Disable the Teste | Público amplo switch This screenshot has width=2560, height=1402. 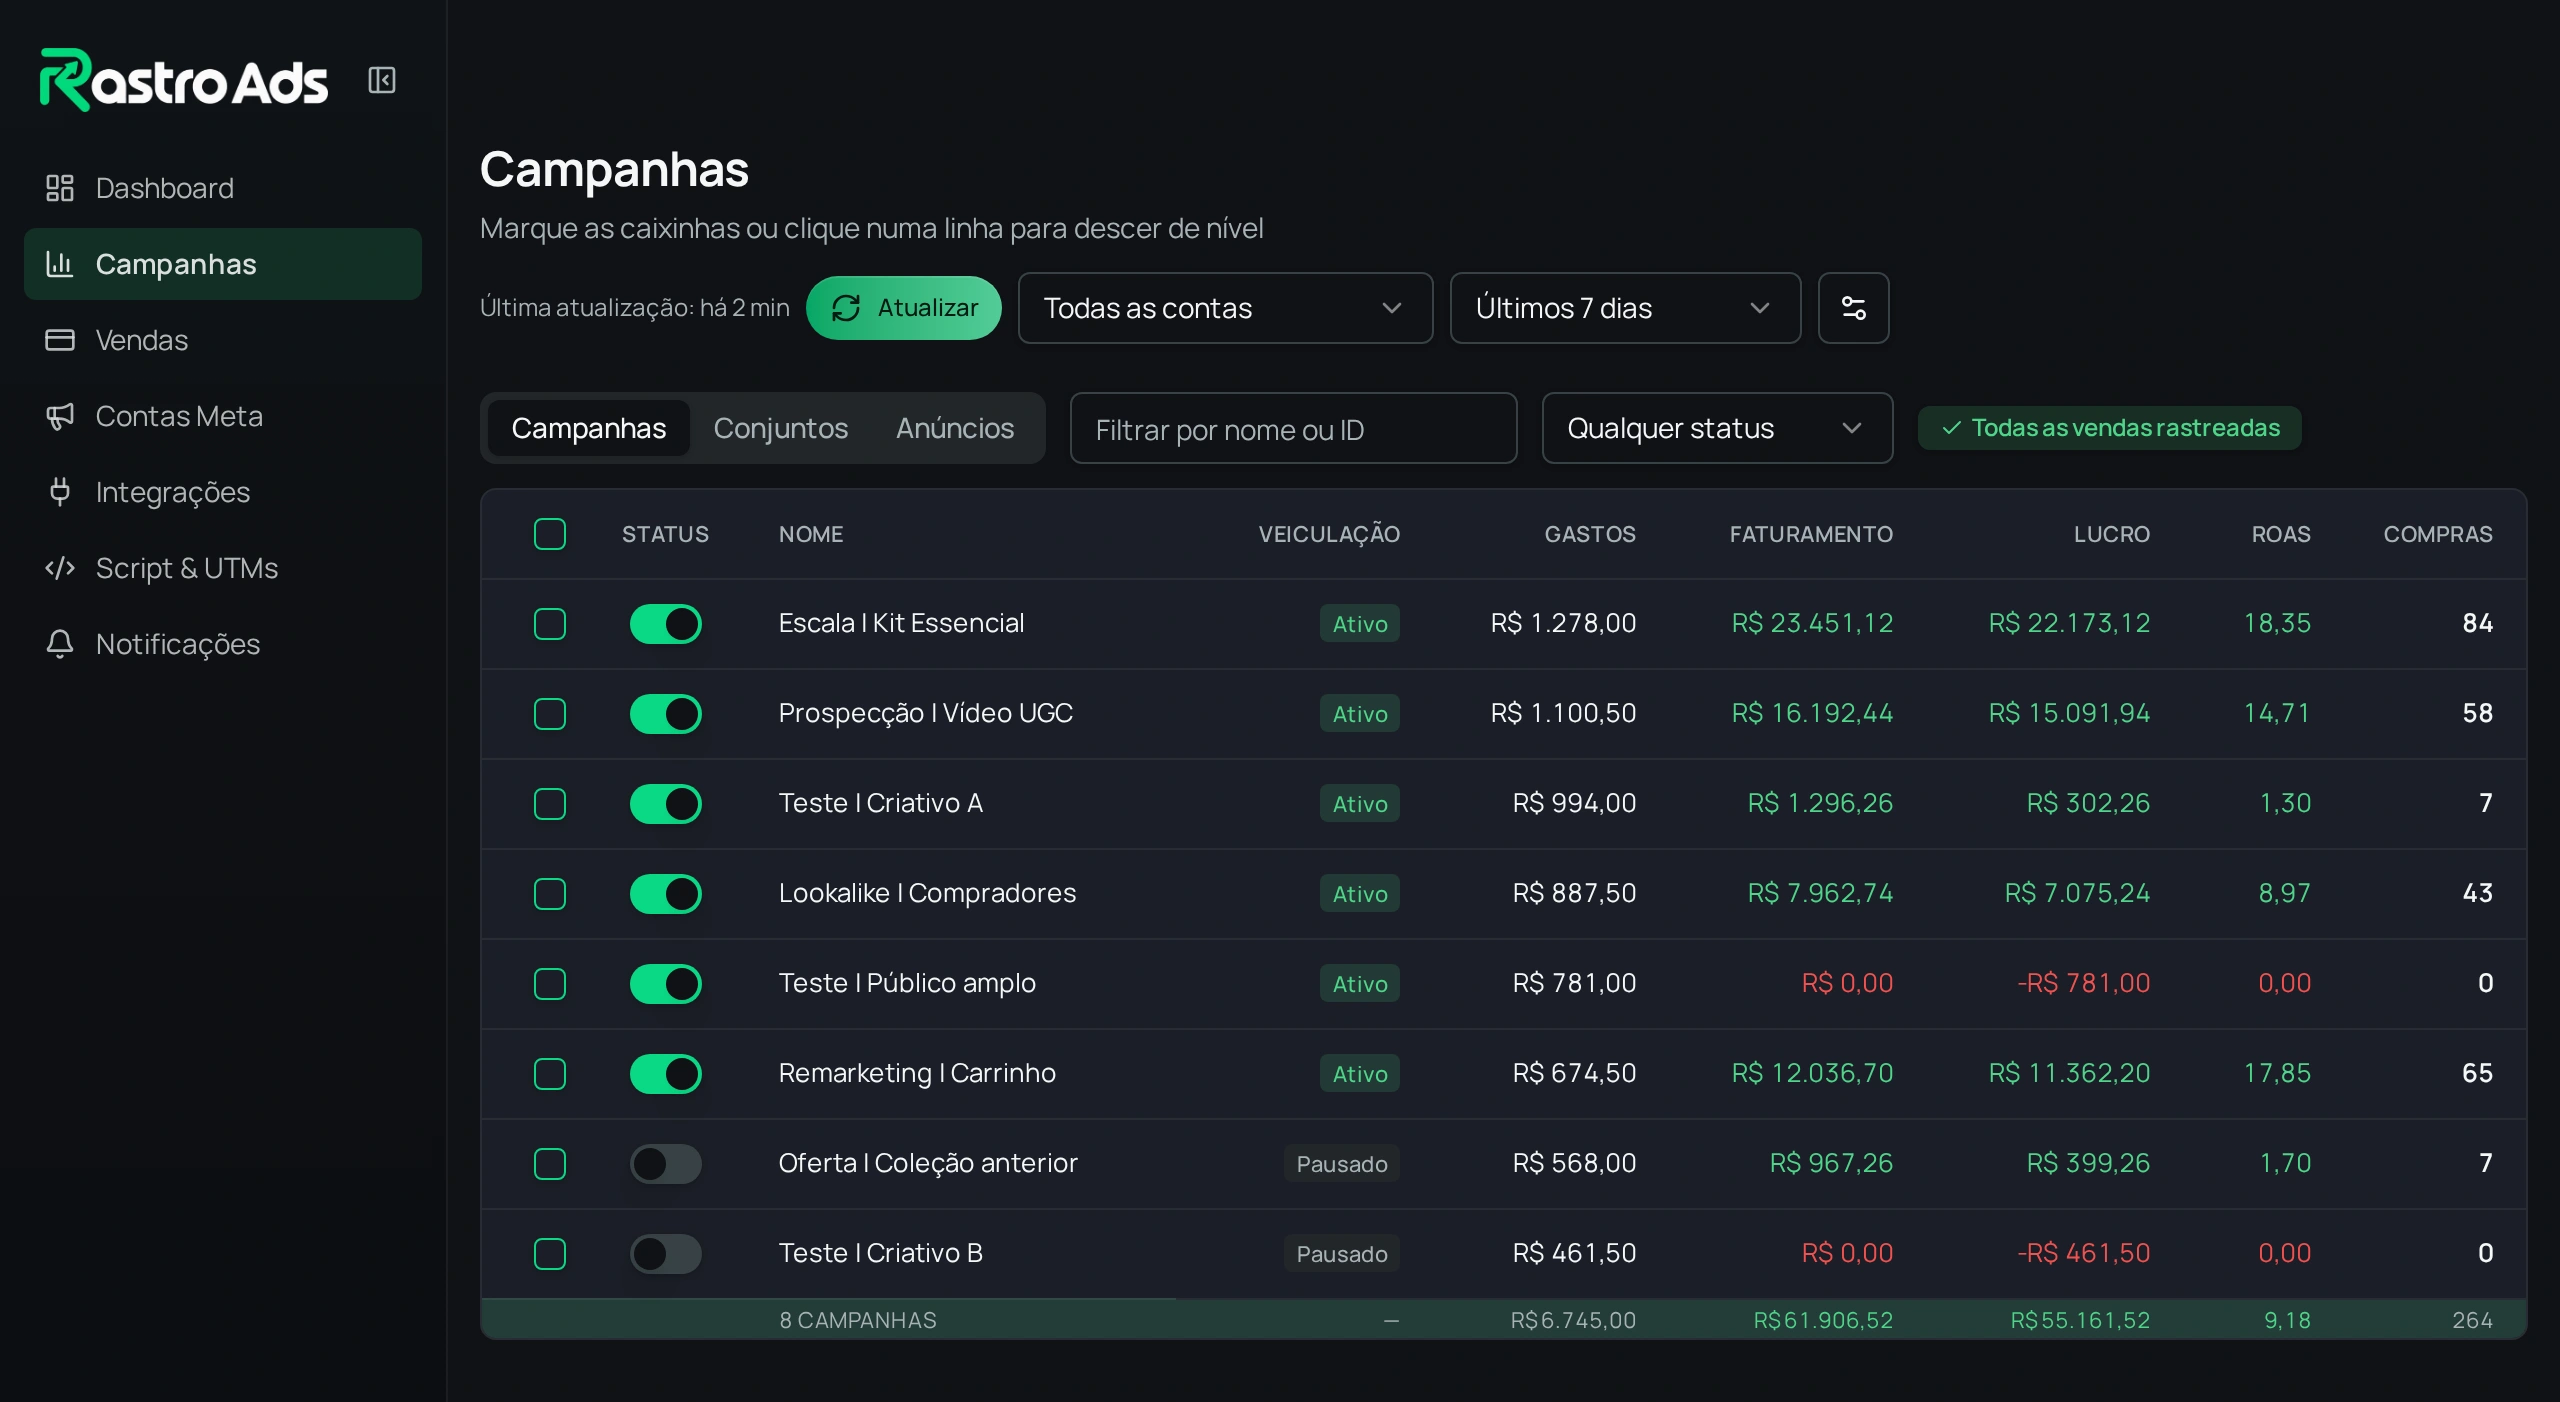[666, 984]
